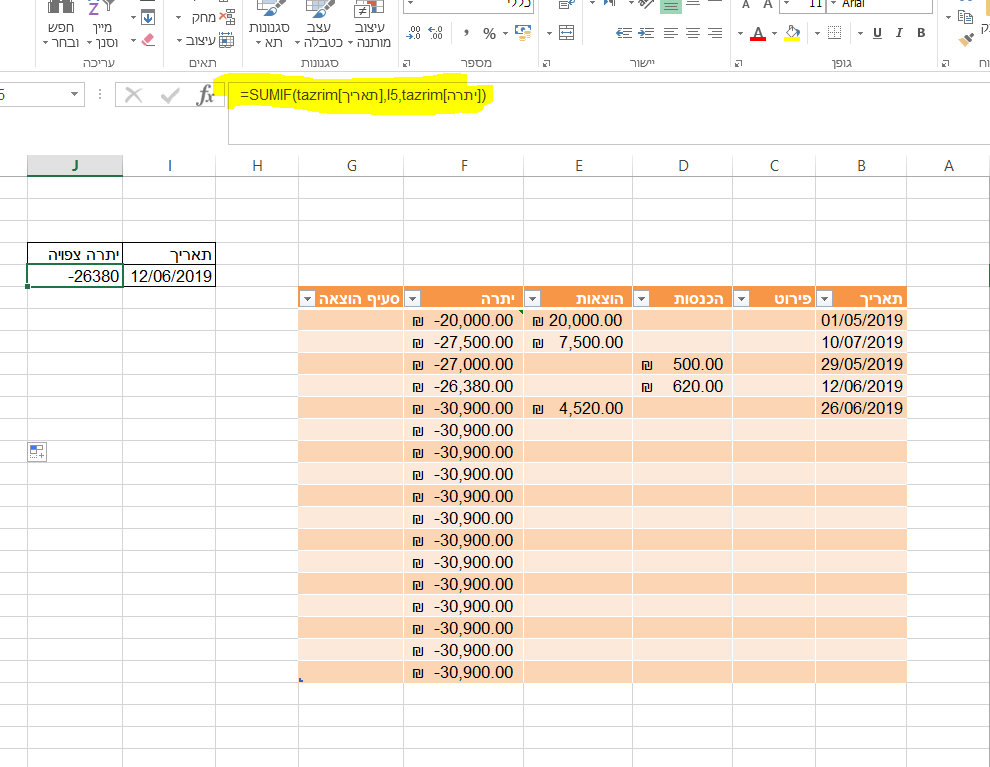The height and width of the screenshot is (767, 990).
Task: Toggle Merge & Center for selected cells
Action: [566, 33]
